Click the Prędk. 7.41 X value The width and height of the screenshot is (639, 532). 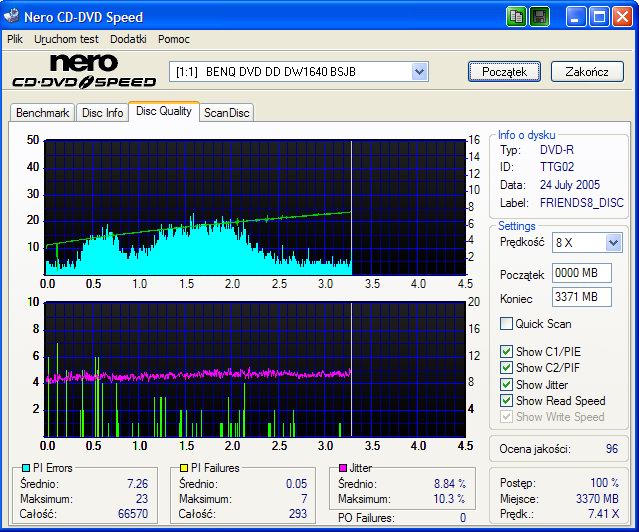[x=604, y=514]
